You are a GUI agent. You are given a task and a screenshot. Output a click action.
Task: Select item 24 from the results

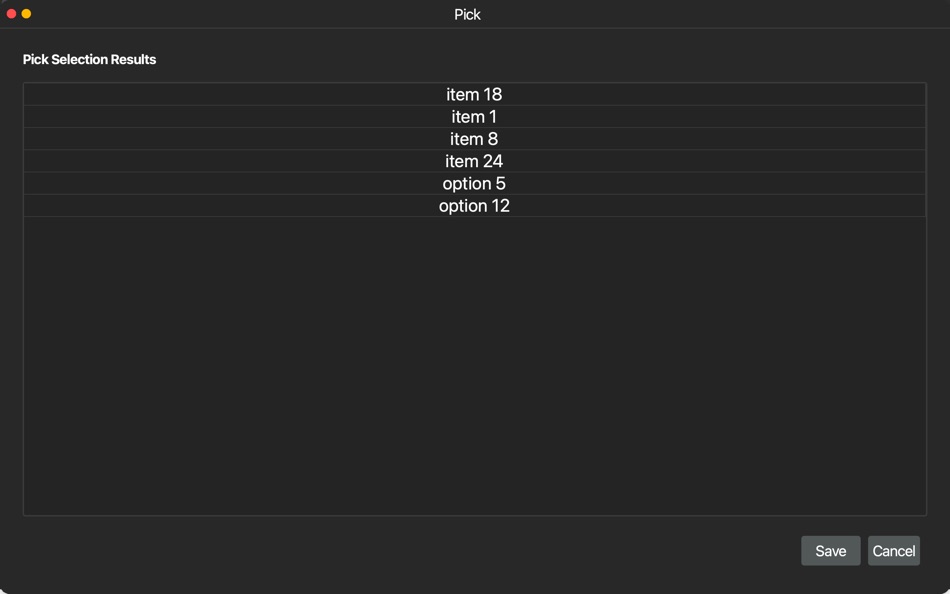click(x=475, y=160)
